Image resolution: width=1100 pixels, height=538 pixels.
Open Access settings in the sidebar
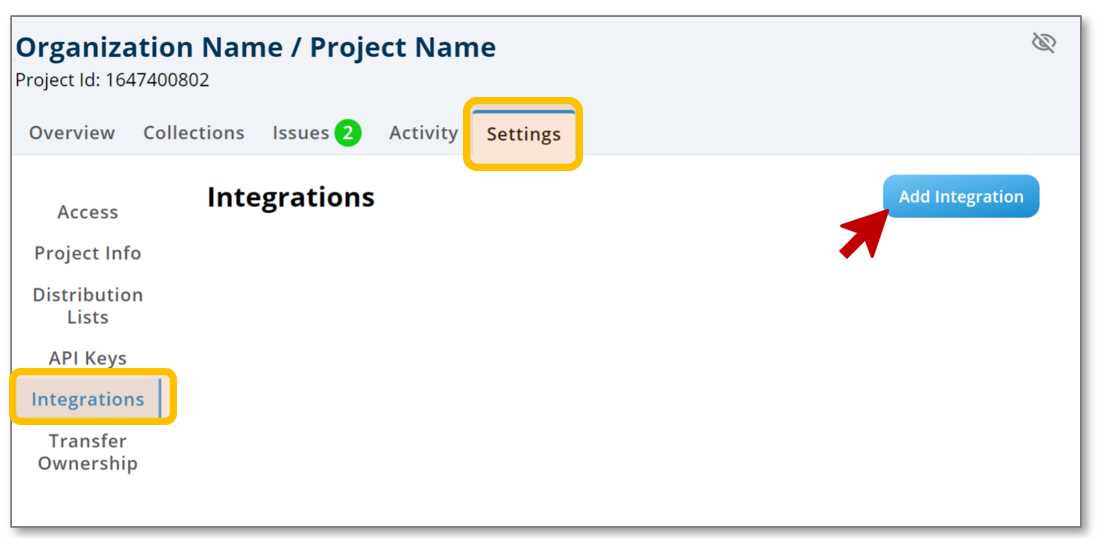(88, 212)
